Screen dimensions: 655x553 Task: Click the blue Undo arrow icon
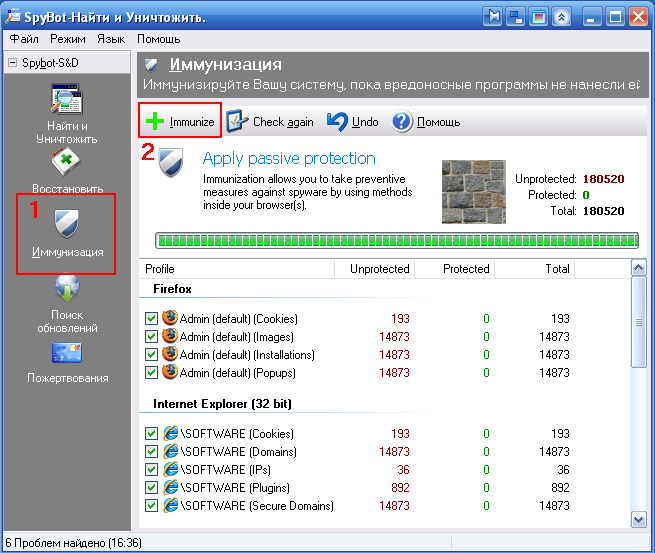[337, 122]
